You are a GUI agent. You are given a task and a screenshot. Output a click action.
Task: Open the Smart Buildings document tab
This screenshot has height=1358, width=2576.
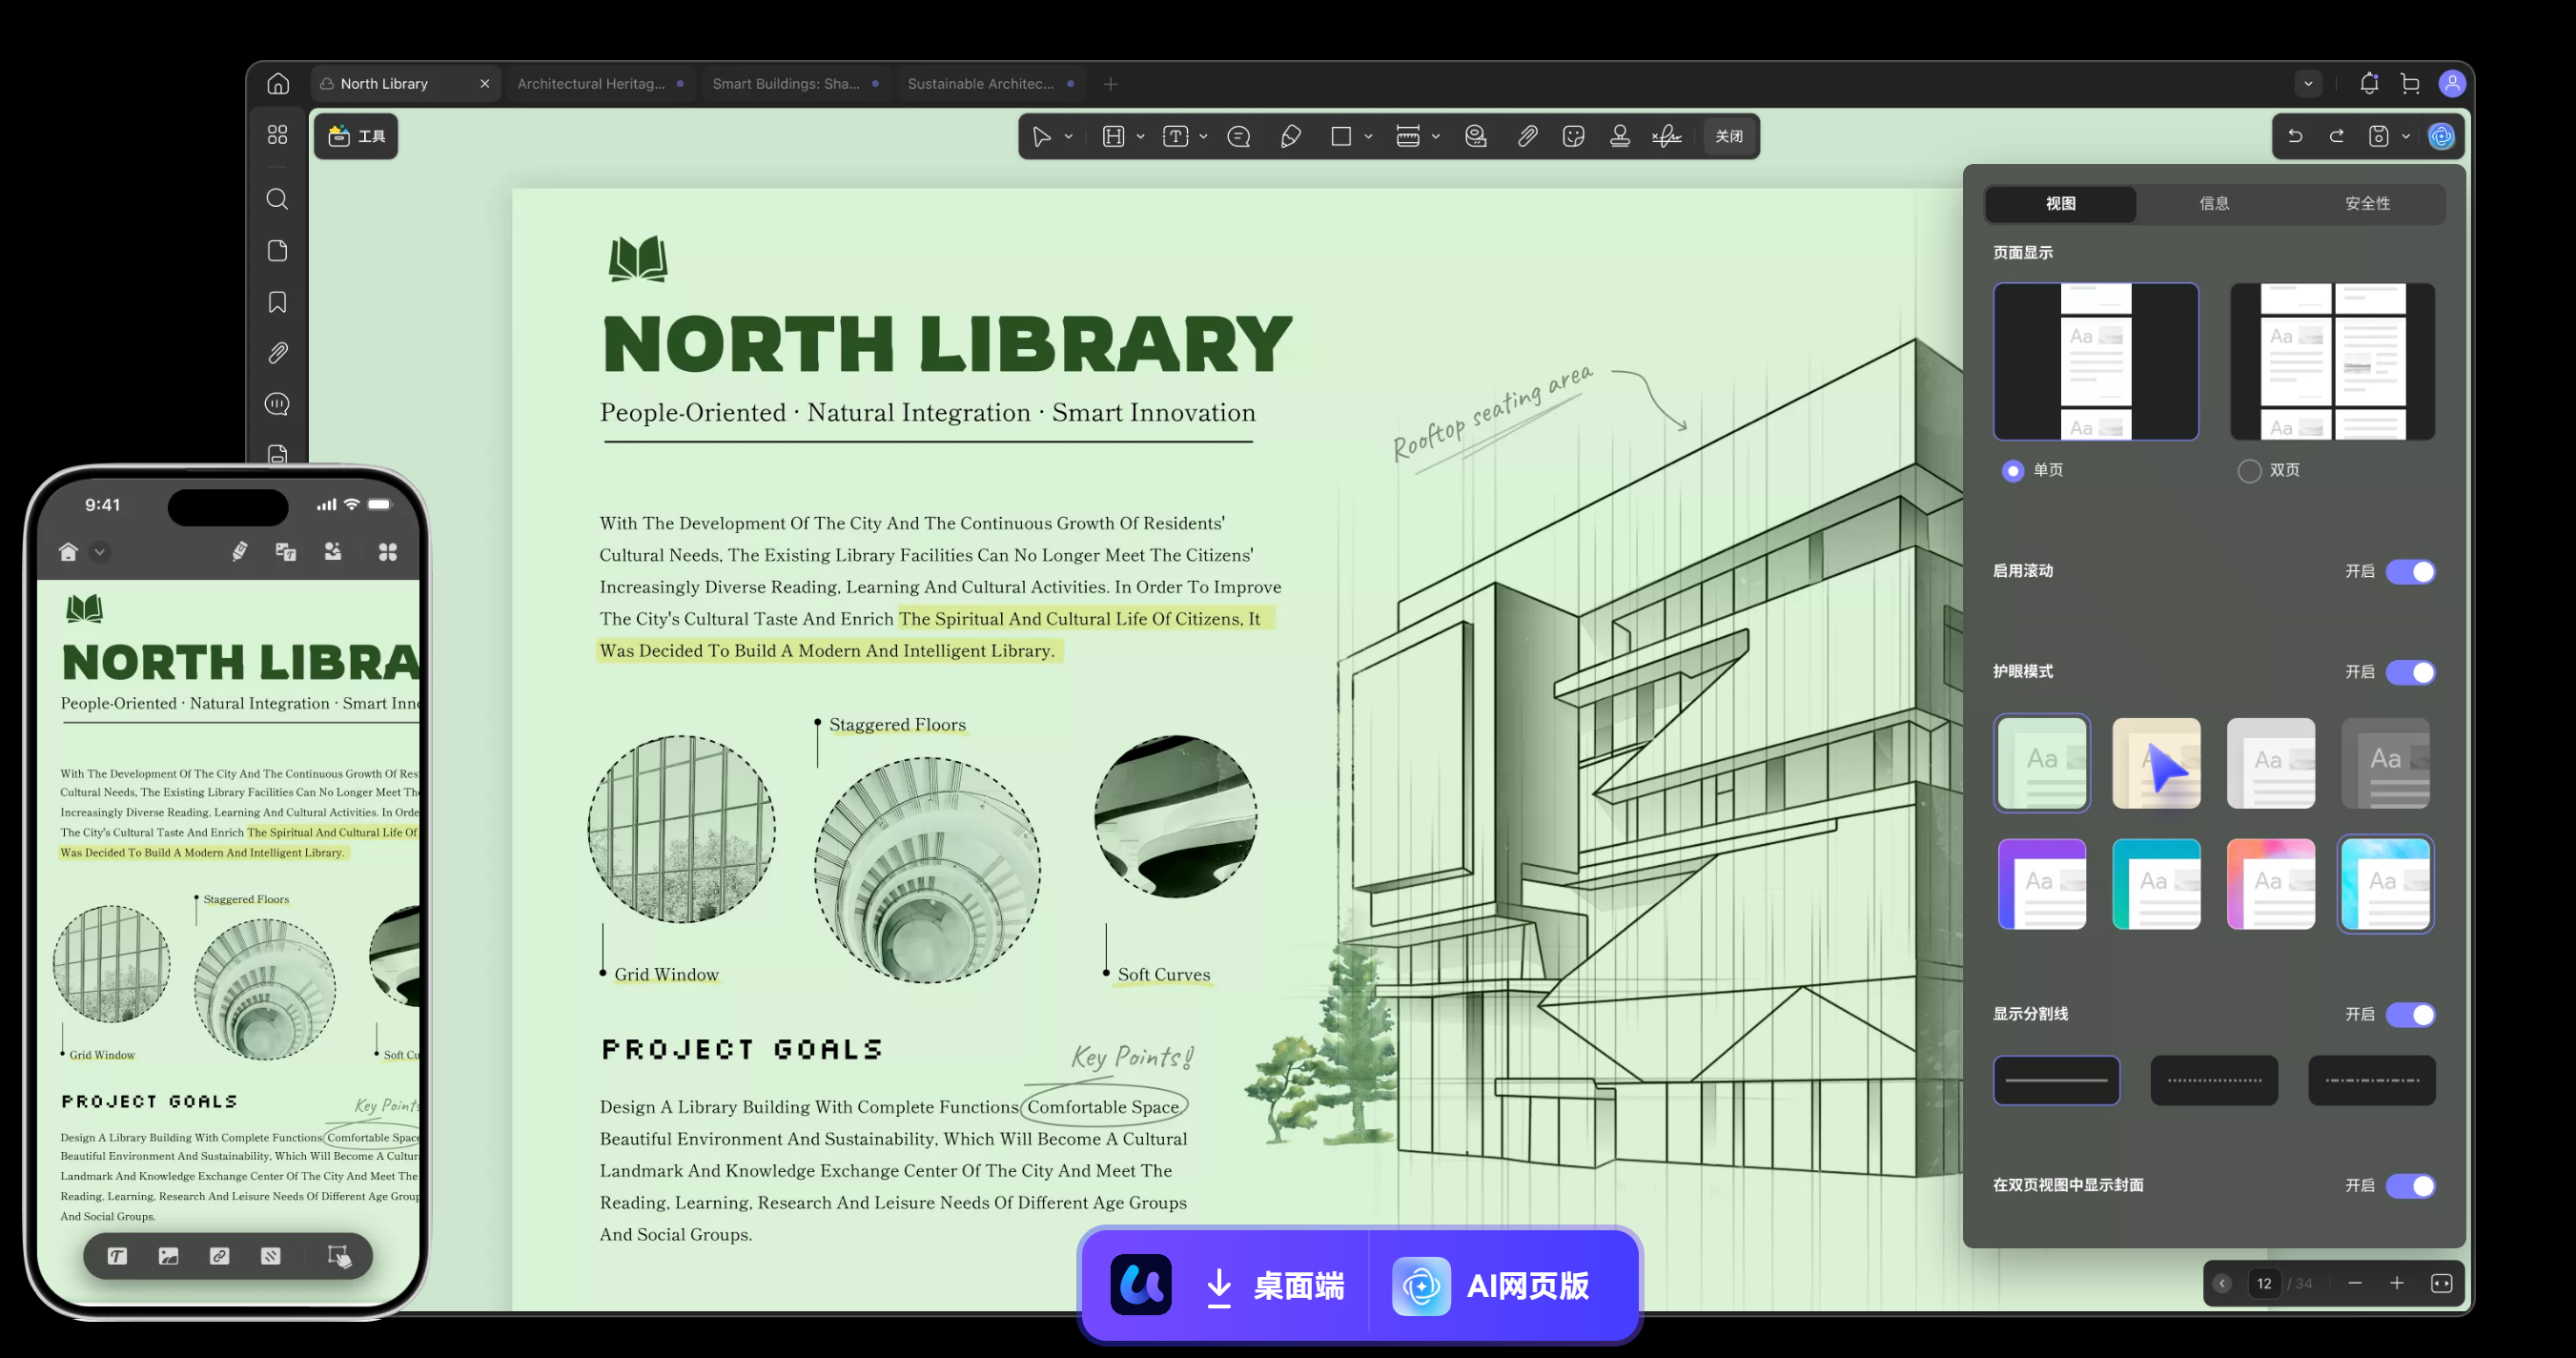pyautogui.click(x=786, y=84)
